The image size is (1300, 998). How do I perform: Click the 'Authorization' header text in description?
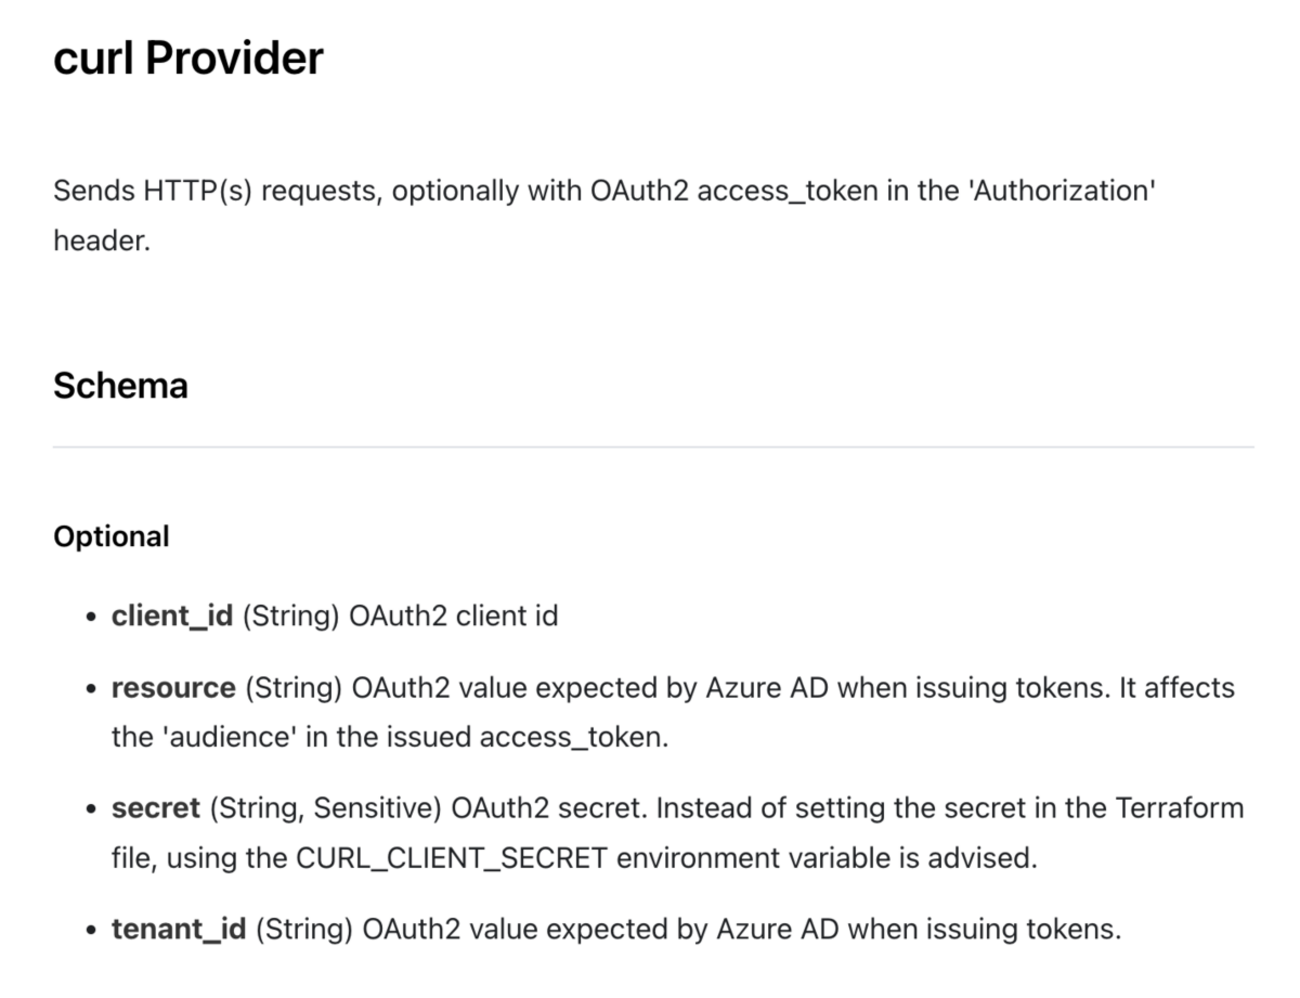1062,190
